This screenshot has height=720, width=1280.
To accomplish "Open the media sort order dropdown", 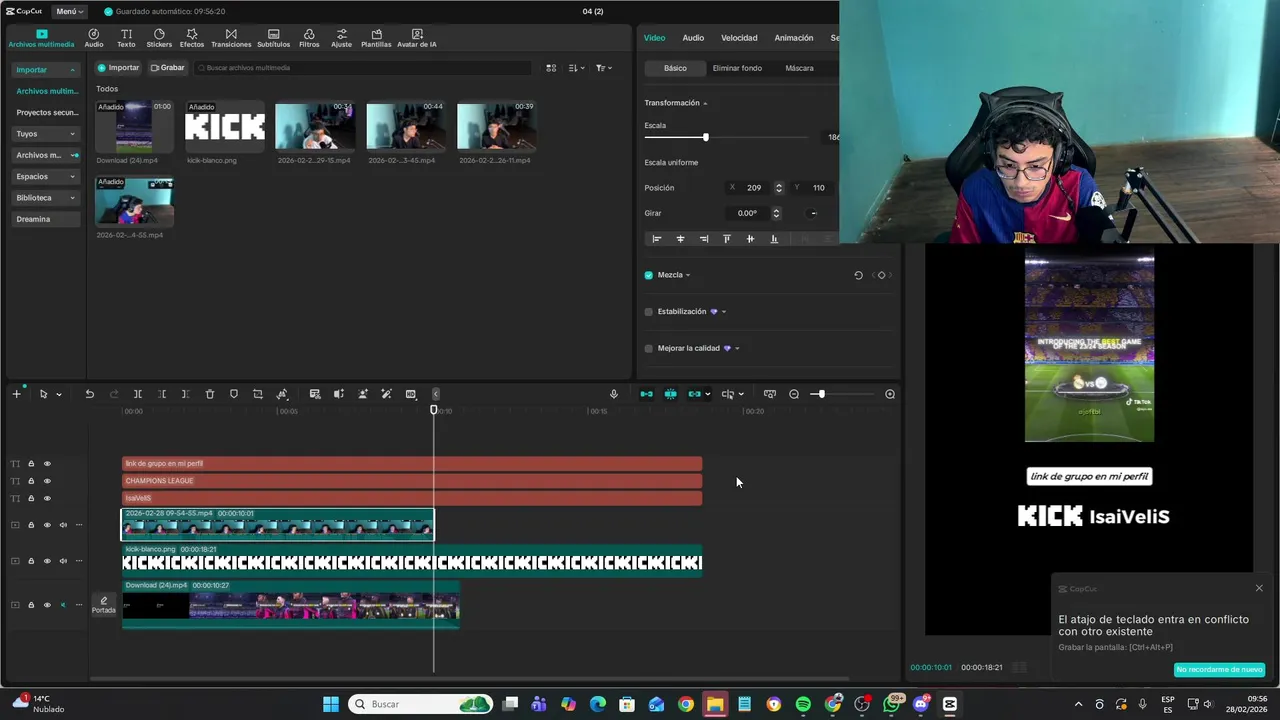I will click(x=577, y=68).
